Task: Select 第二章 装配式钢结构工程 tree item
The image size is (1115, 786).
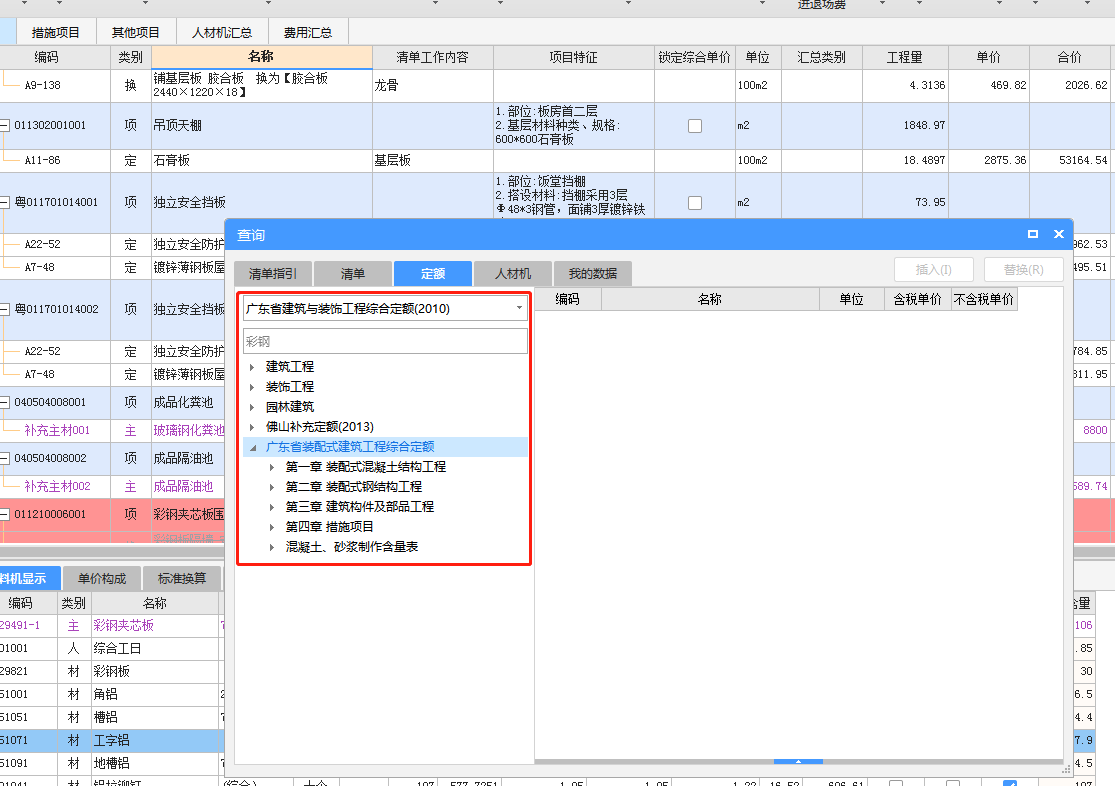Action: tap(353, 487)
